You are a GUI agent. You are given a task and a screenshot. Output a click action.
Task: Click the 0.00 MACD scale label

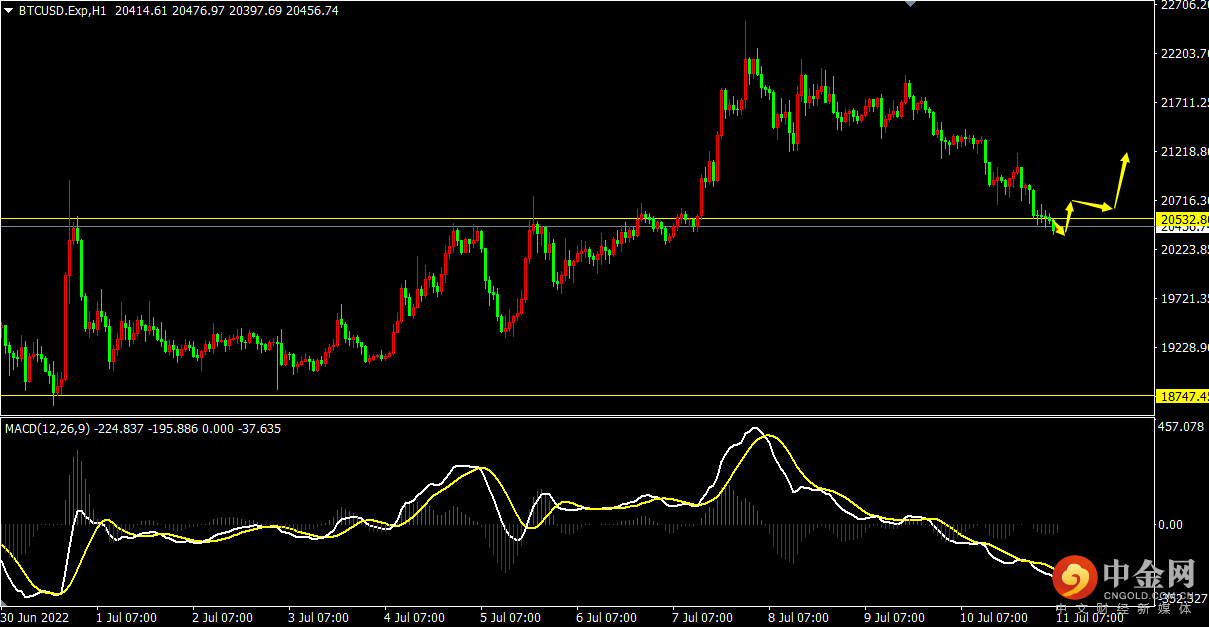pyautogui.click(x=1170, y=524)
